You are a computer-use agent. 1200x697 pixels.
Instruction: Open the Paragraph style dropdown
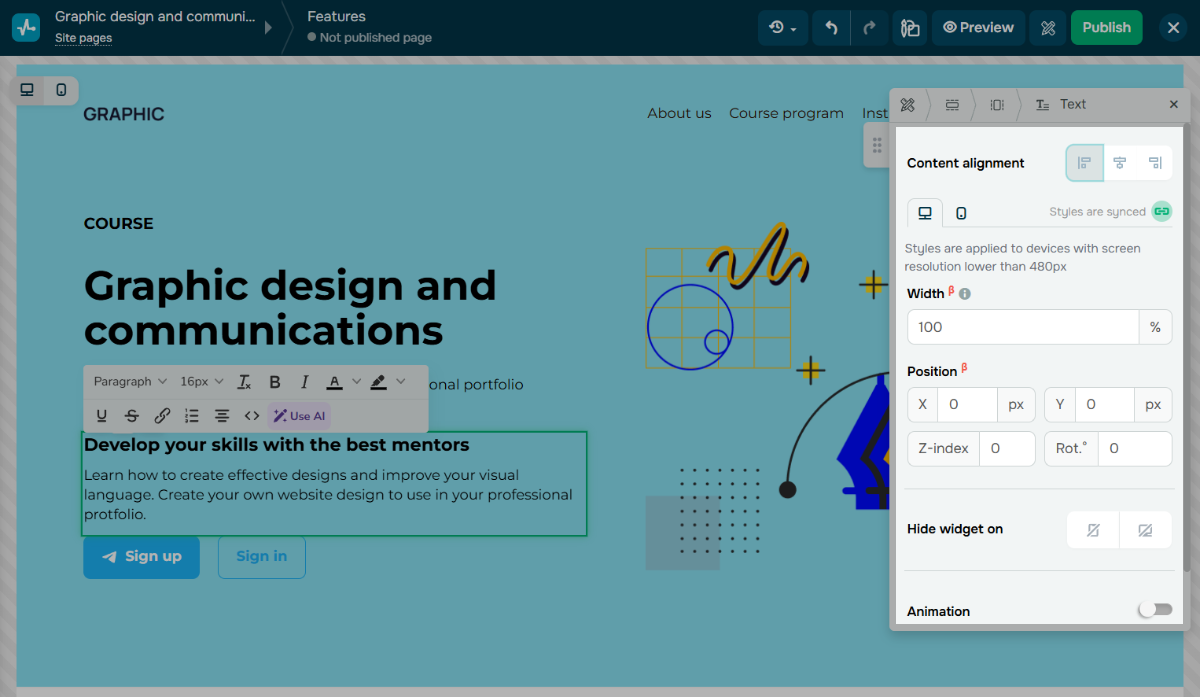click(130, 382)
